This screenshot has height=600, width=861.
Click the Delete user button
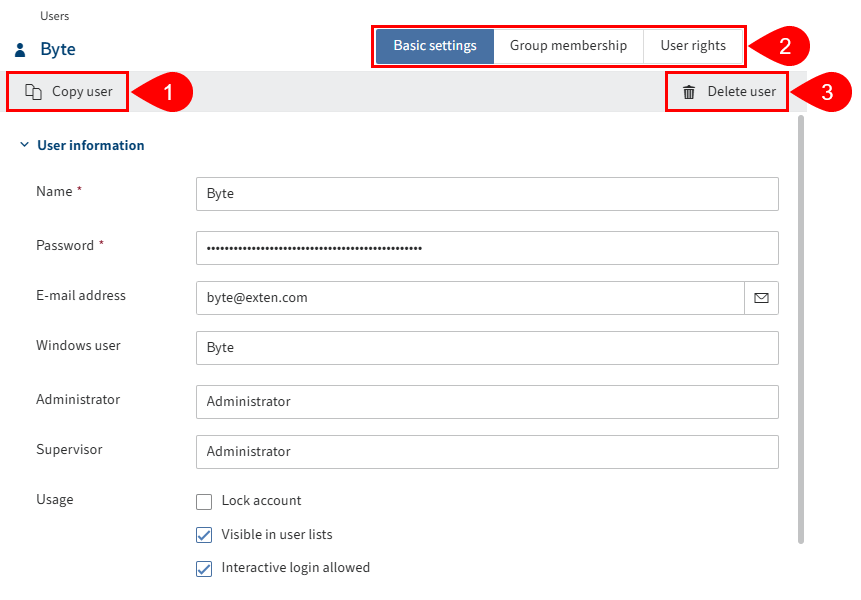click(727, 91)
